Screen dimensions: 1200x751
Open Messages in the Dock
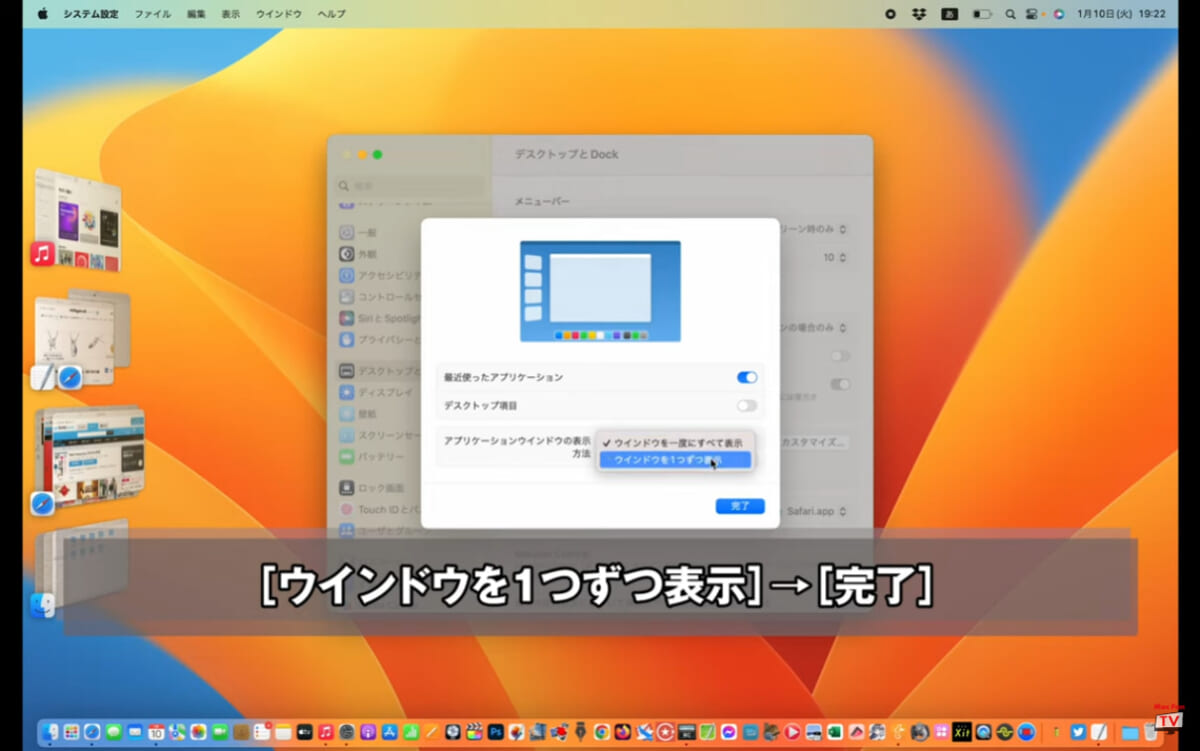click(x=113, y=732)
